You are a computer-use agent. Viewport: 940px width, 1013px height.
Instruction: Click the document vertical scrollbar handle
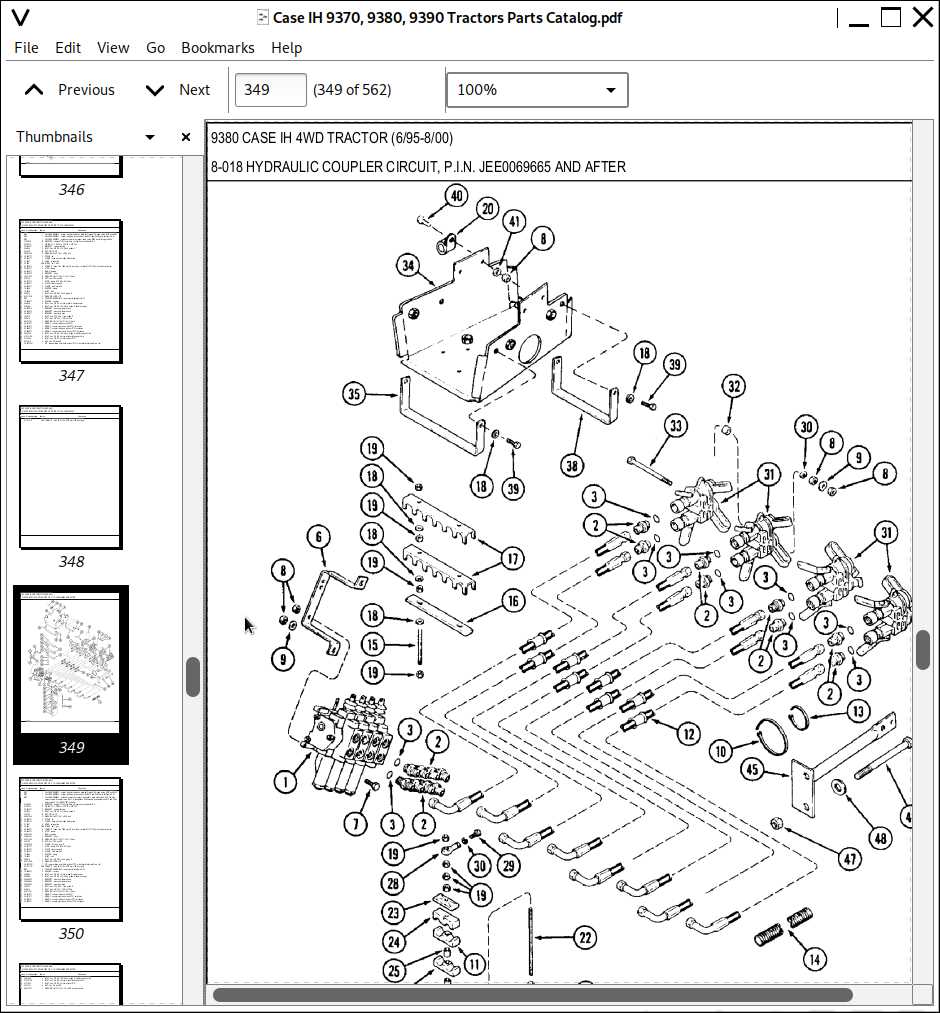coord(923,650)
